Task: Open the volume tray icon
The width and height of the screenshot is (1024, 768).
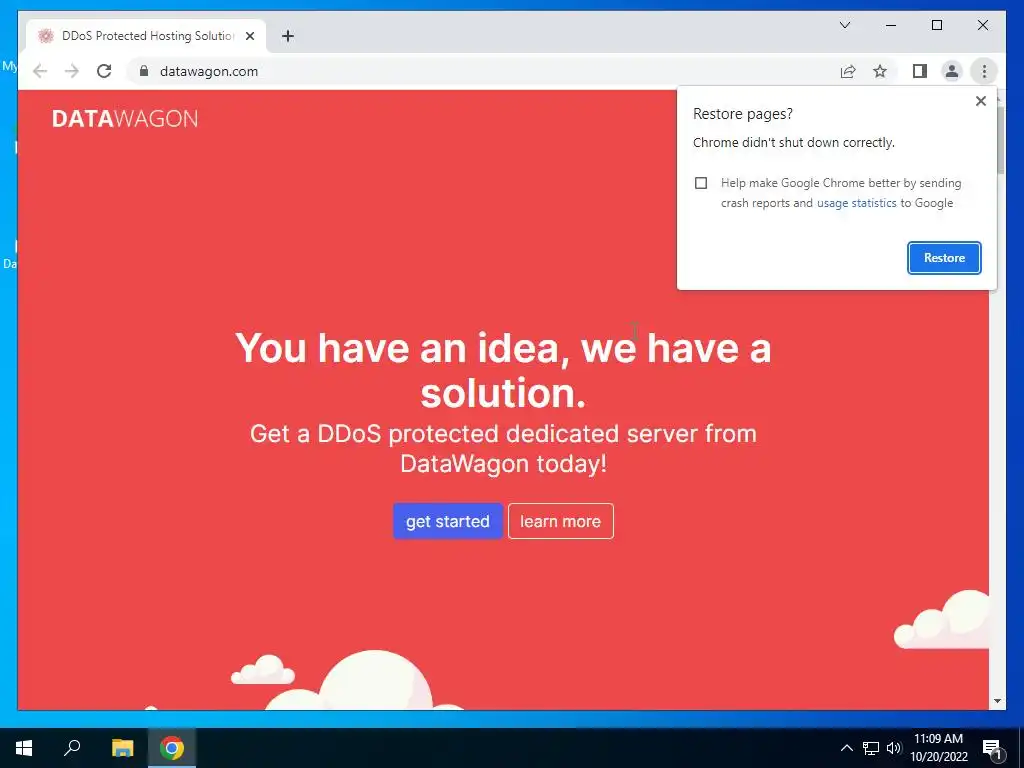Action: tap(894, 748)
